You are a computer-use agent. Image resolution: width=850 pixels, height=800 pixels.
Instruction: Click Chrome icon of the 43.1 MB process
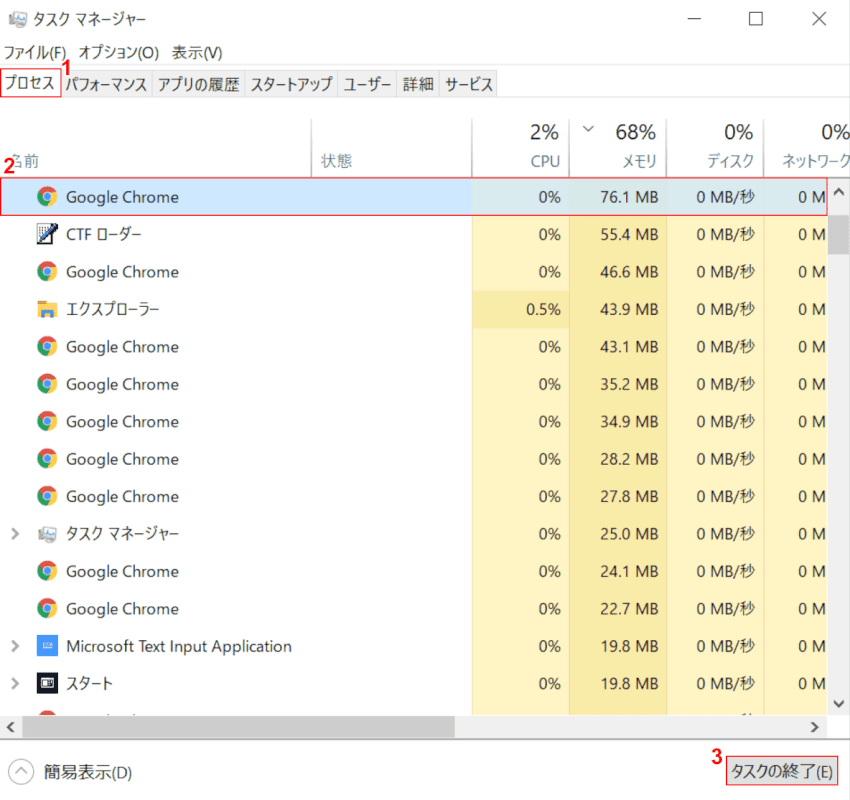(47, 346)
